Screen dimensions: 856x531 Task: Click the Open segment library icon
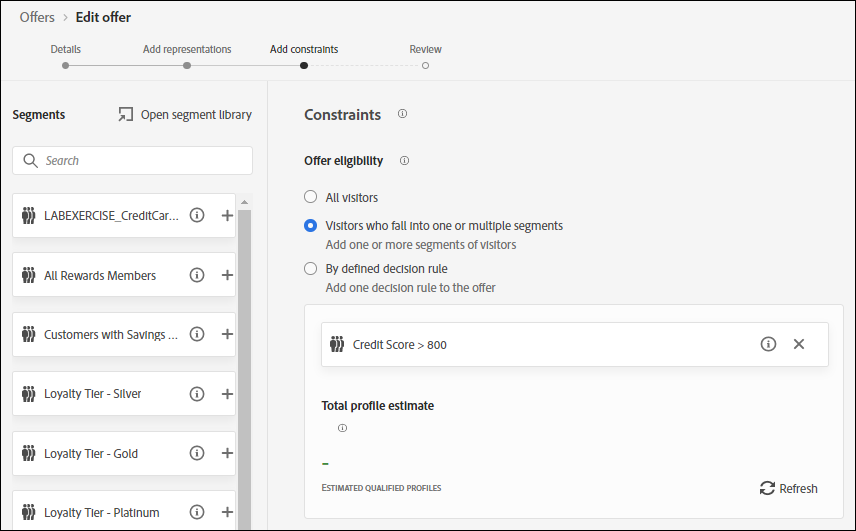(126, 114)
